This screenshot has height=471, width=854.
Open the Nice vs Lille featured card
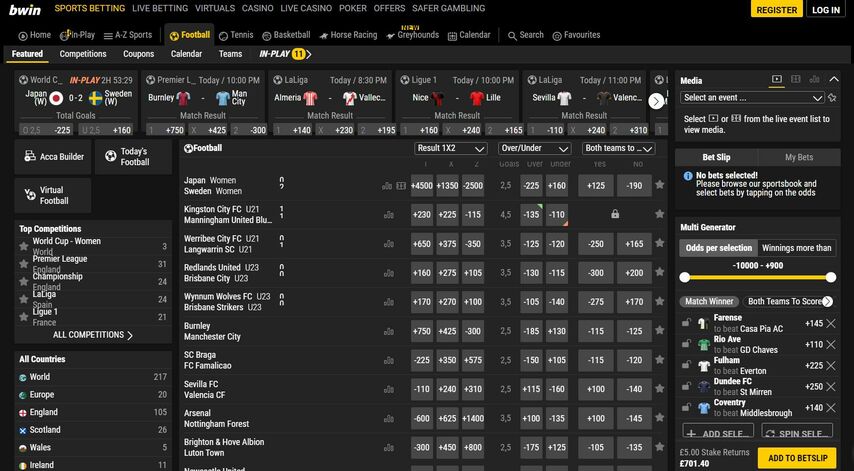coord(457,103)
